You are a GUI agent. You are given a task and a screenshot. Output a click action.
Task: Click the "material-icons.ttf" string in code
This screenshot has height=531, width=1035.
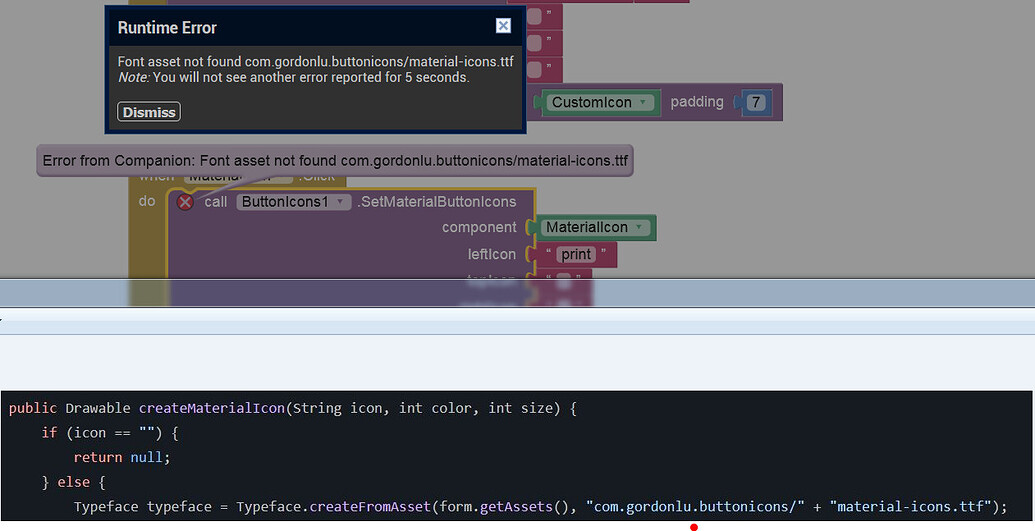click(x=912, y=506)
